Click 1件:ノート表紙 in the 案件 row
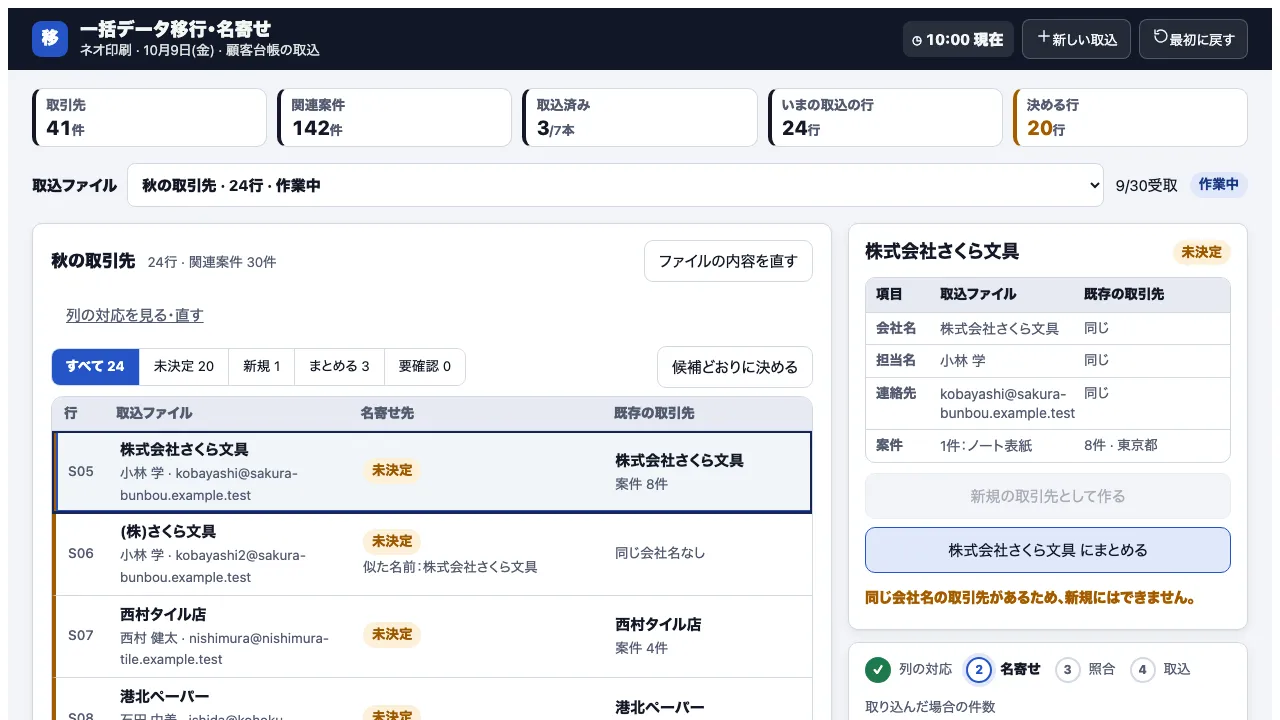 click(x=986, y=445)
